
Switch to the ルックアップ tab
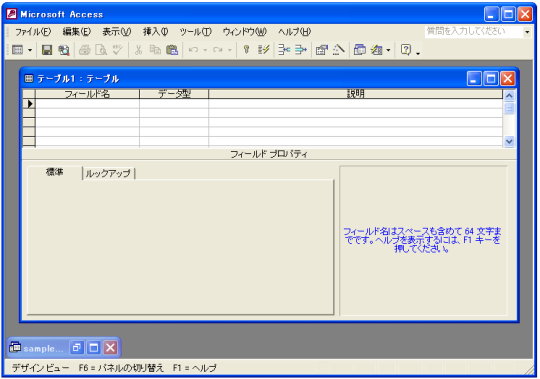coord(108,173)
